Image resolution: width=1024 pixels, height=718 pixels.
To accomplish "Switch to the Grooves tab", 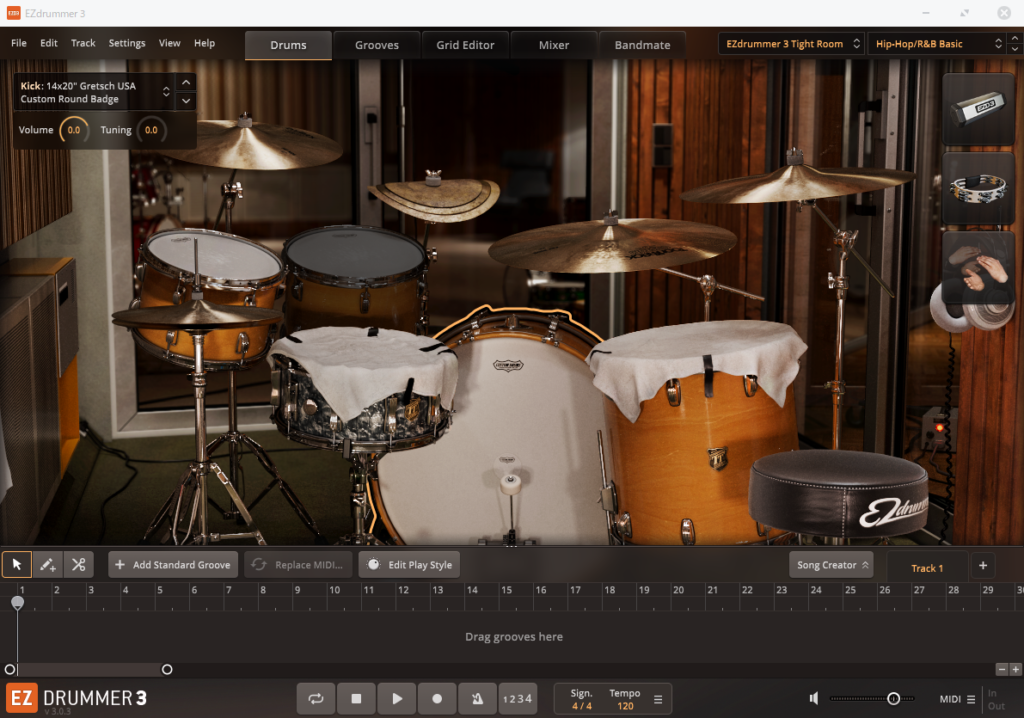I will point(377,45).
